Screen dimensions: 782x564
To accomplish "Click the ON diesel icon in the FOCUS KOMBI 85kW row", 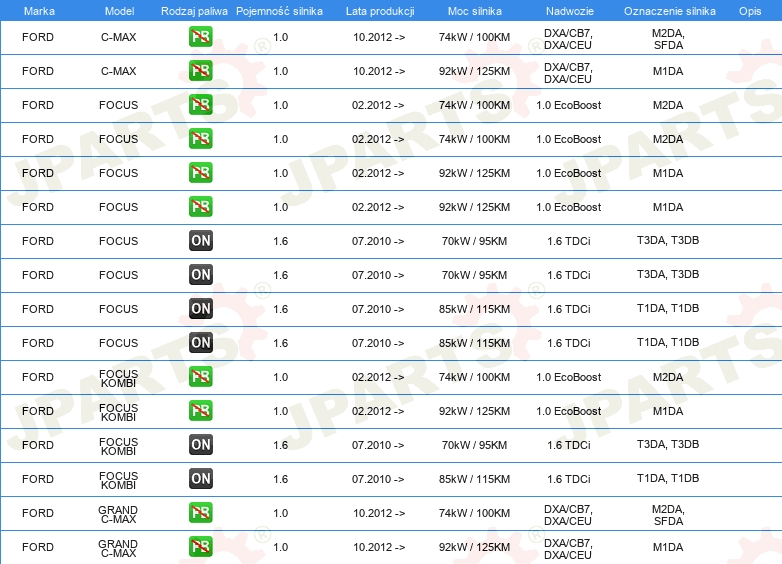I will point(200,479).
